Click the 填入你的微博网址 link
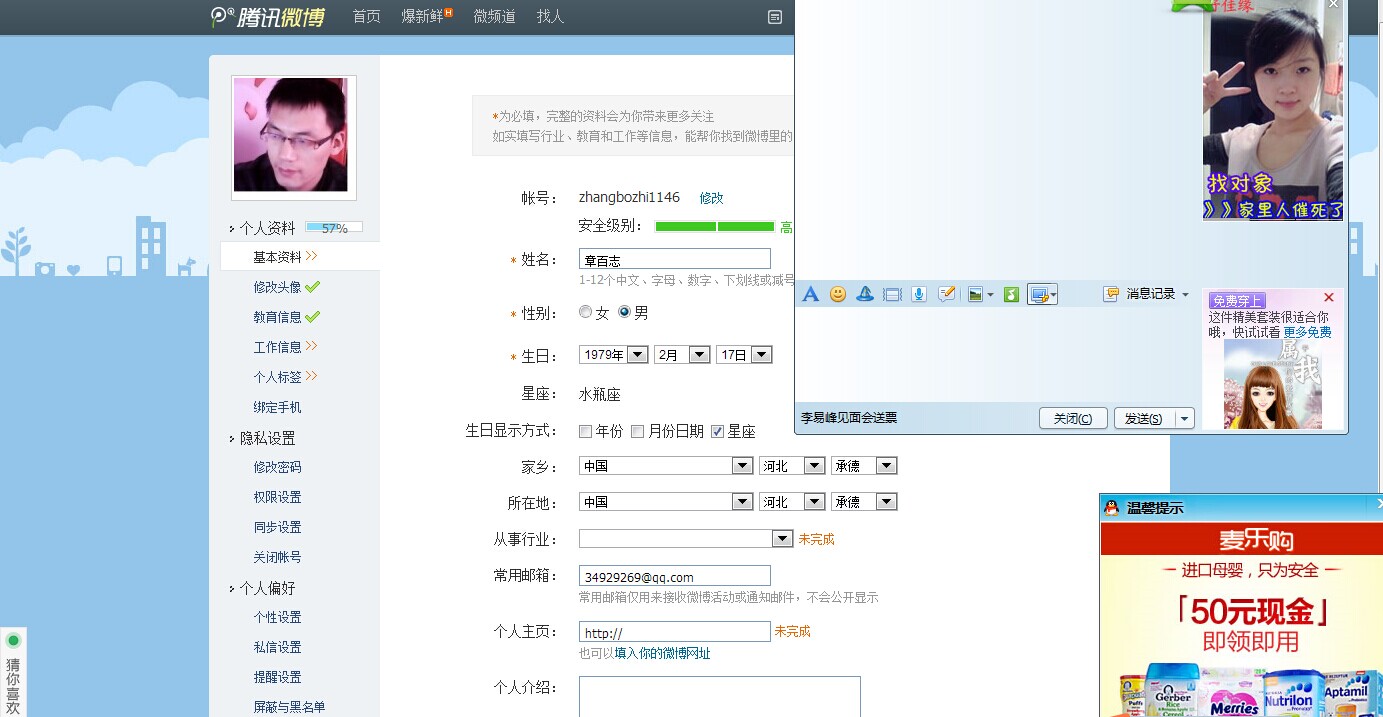Viewport: 1383px width, 717px height. click(x=662, y=653)
